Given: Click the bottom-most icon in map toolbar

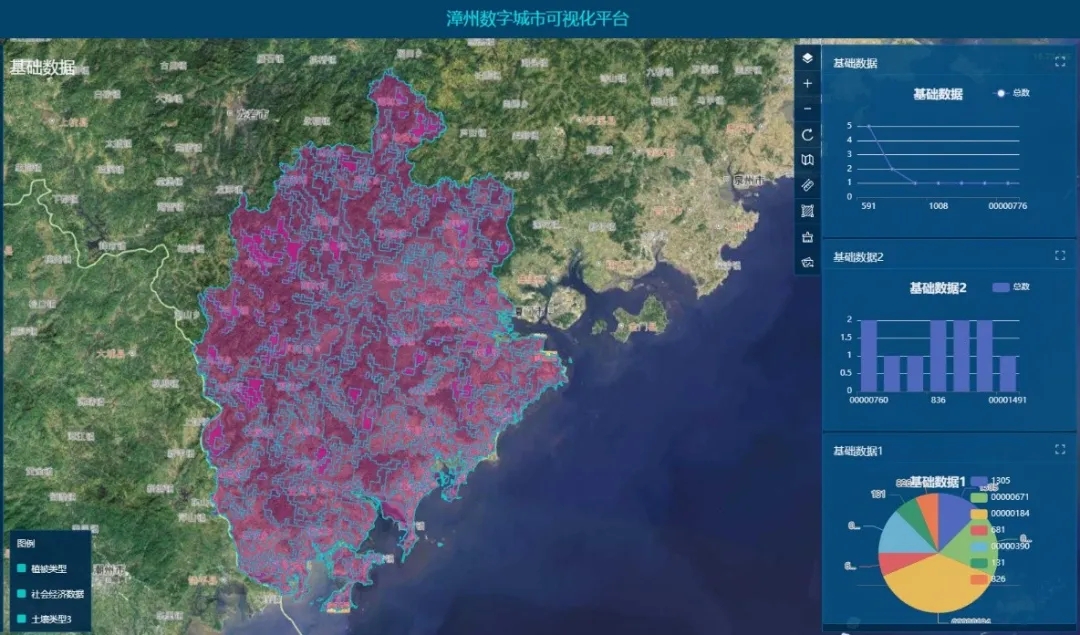Looking at the screenshot, I should tap(808, 262).
